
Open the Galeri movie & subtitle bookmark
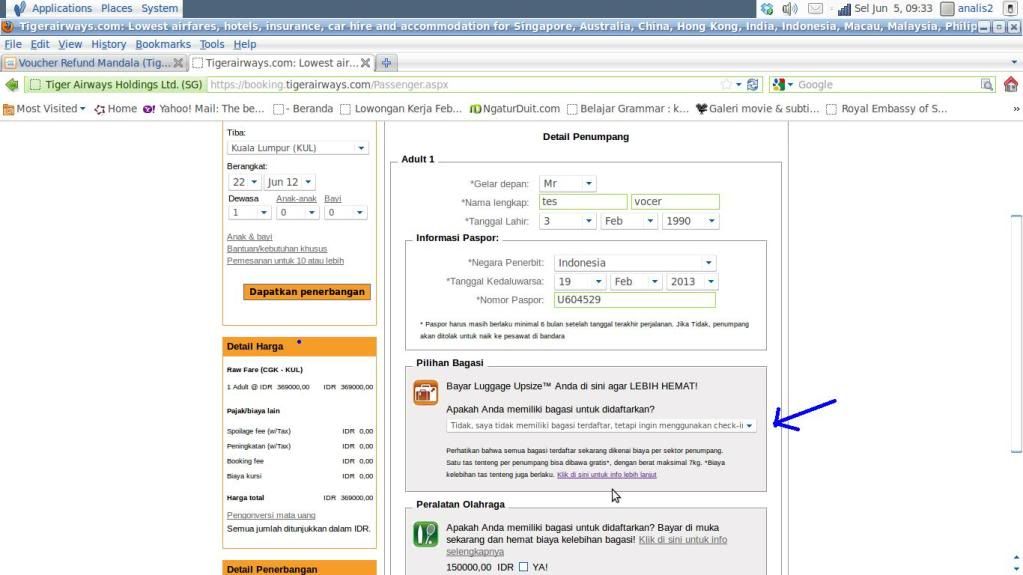click(757, 109)
